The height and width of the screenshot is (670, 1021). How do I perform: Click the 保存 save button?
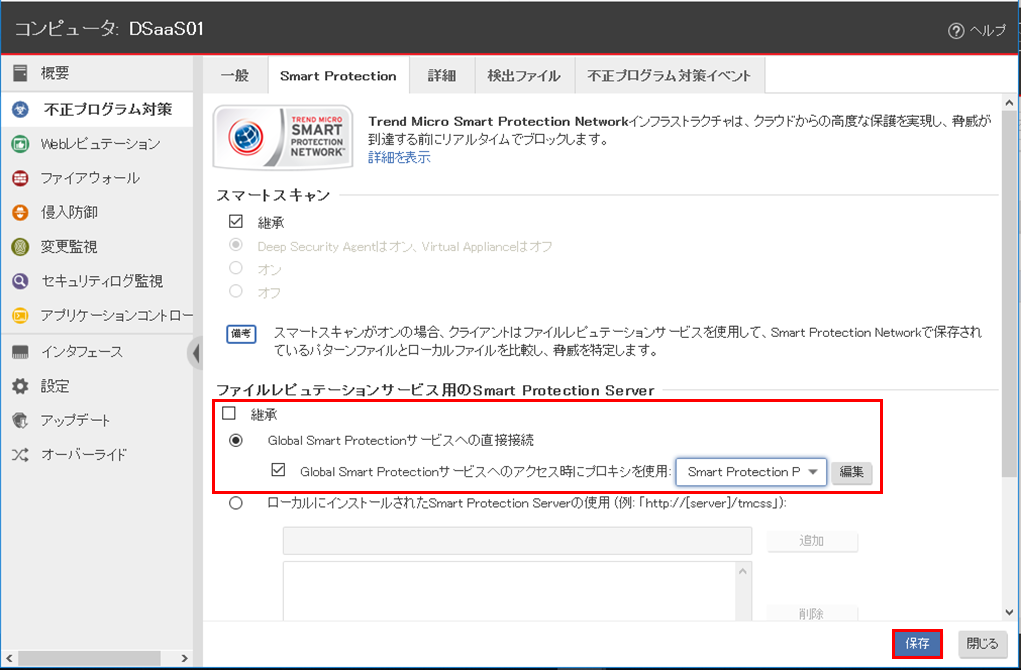(x=917, y=644)
